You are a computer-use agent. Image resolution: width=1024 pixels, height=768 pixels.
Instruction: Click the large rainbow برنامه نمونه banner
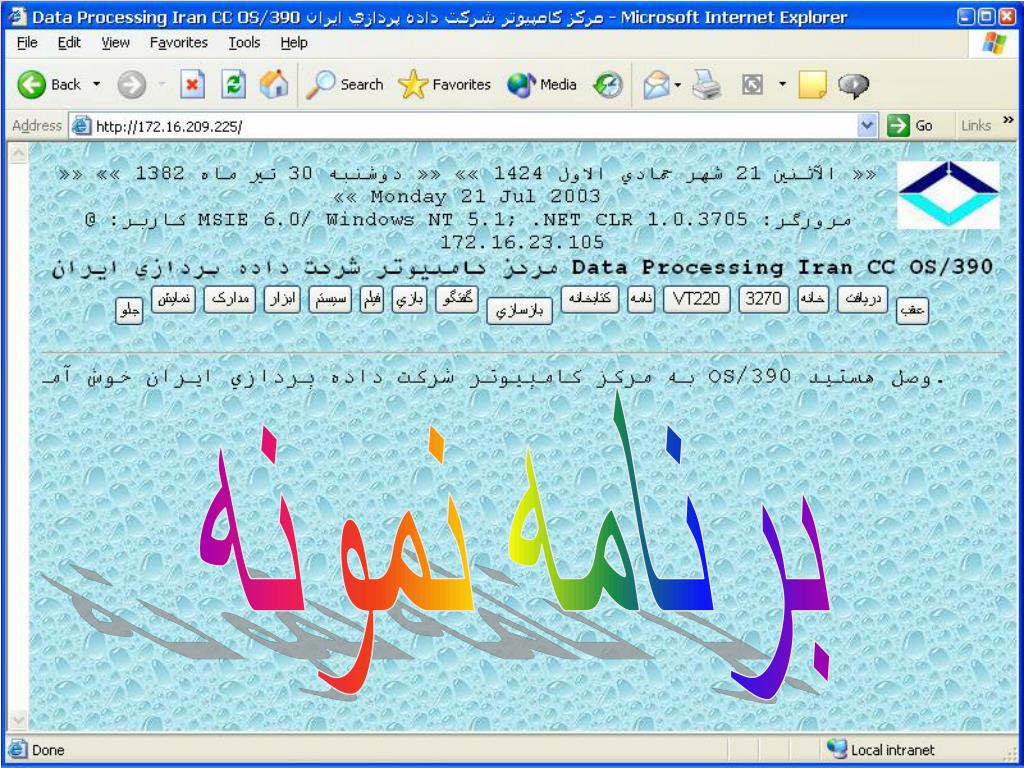(514, 545)
